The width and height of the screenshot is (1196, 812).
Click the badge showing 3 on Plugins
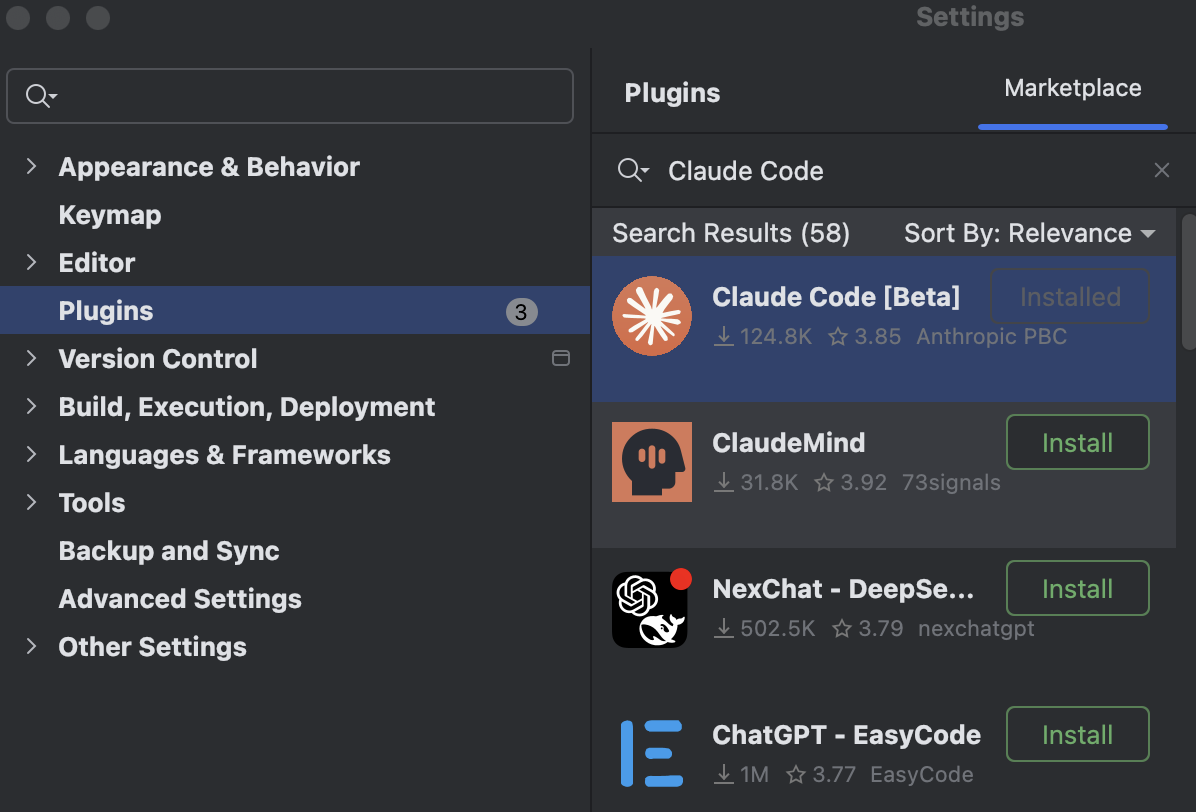pyautogui.click(x=524, y=310)
